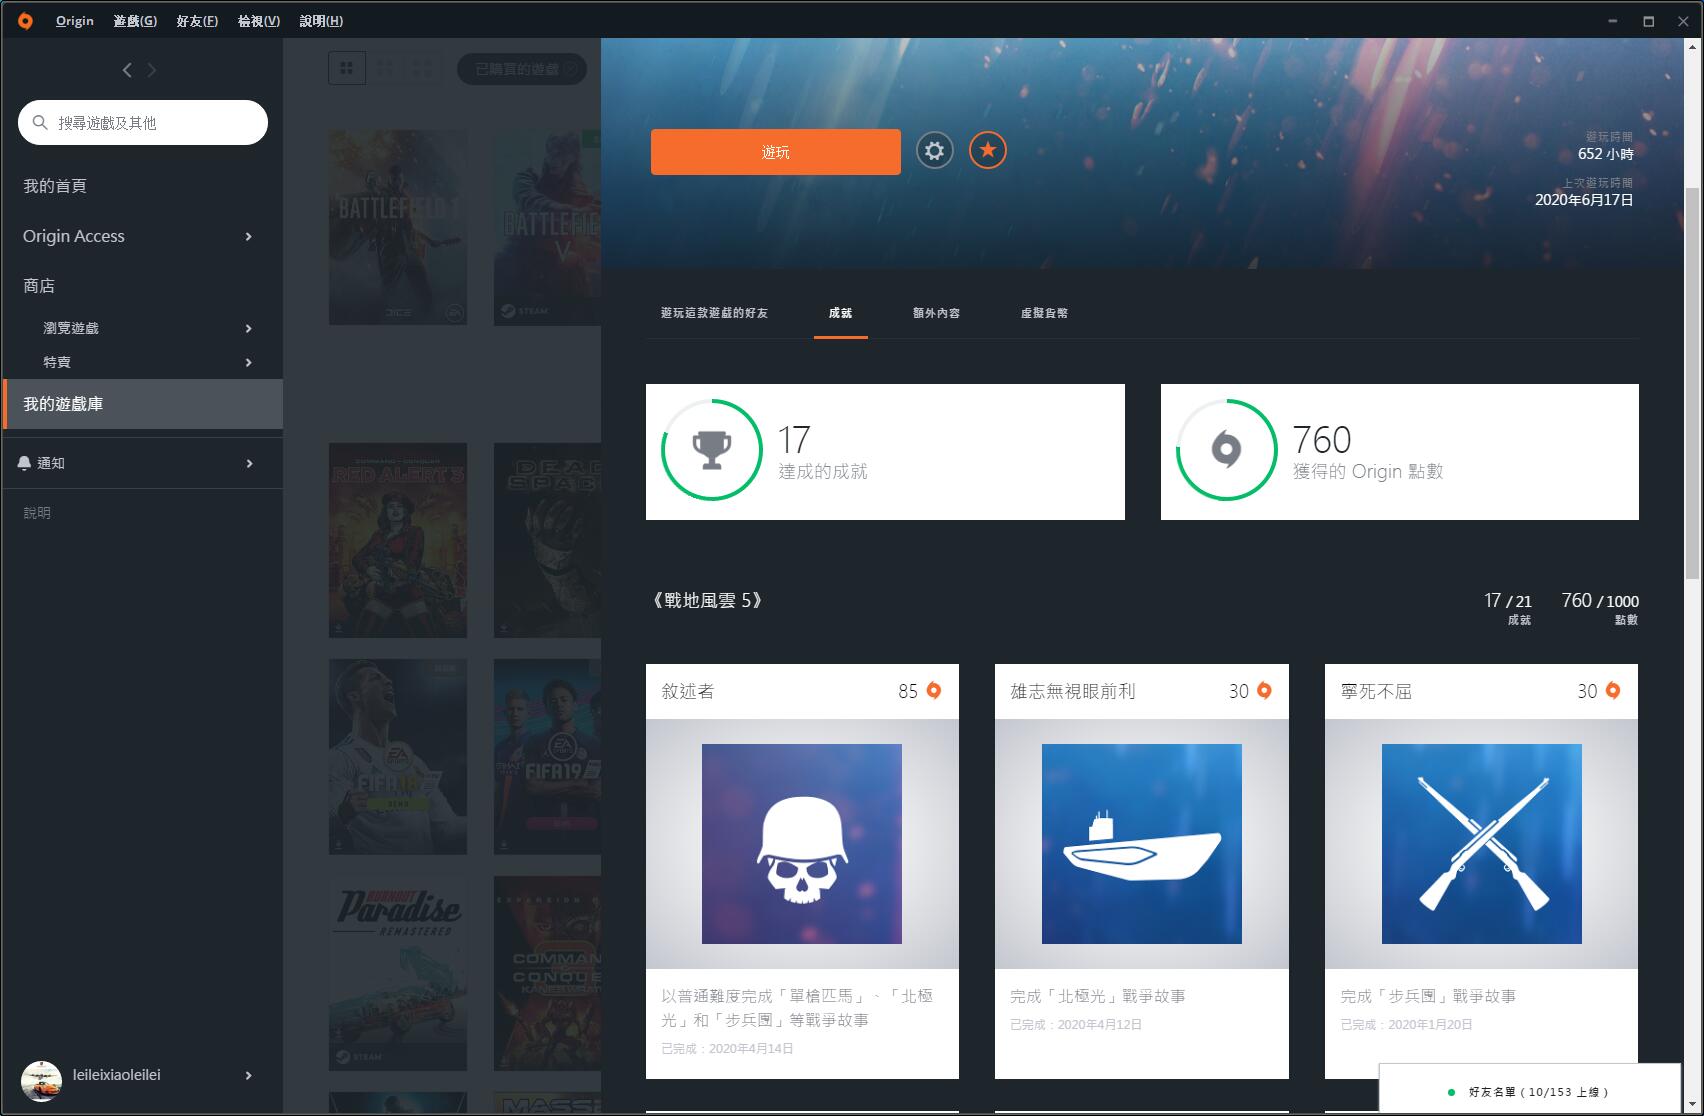
Task: Click the 寧死不屈 achievement title
Action: [x=1376, y=691]
